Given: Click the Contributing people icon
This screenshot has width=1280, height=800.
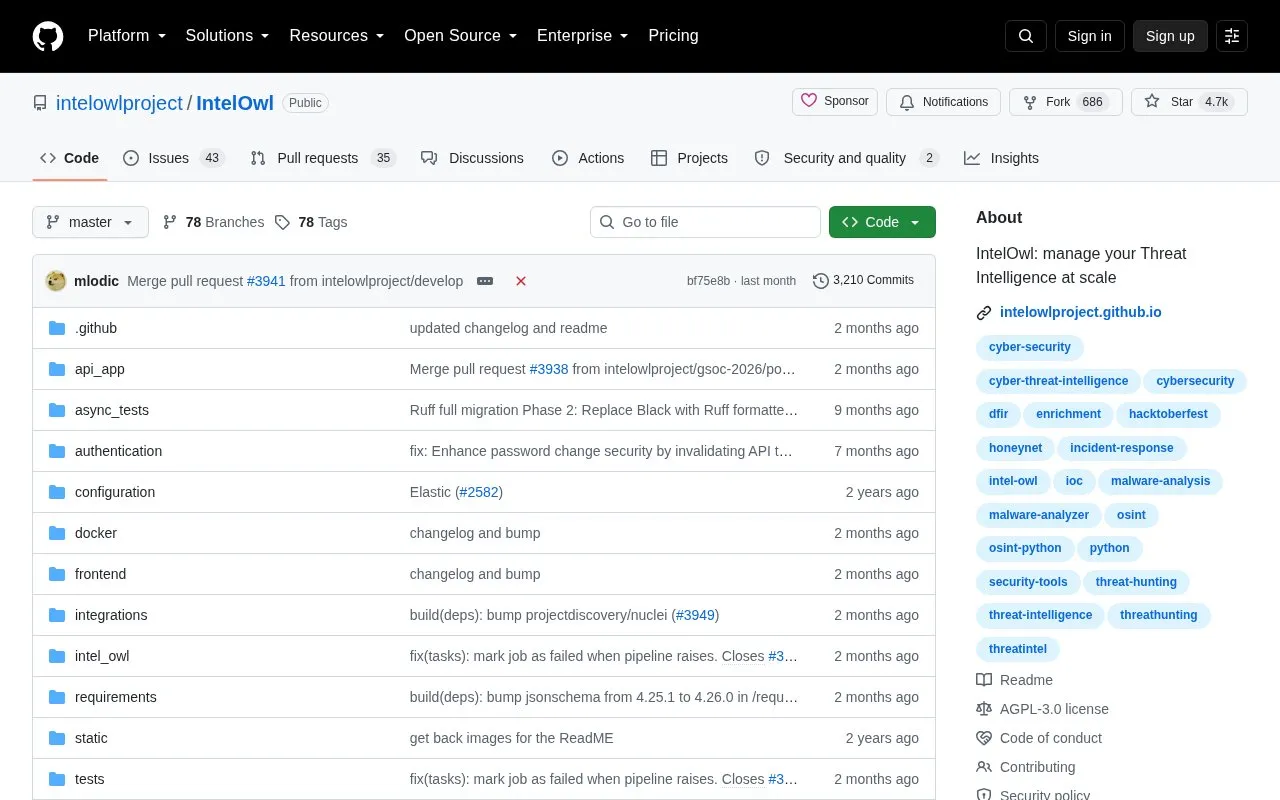Looking at the screenshot, I should 984,767.
